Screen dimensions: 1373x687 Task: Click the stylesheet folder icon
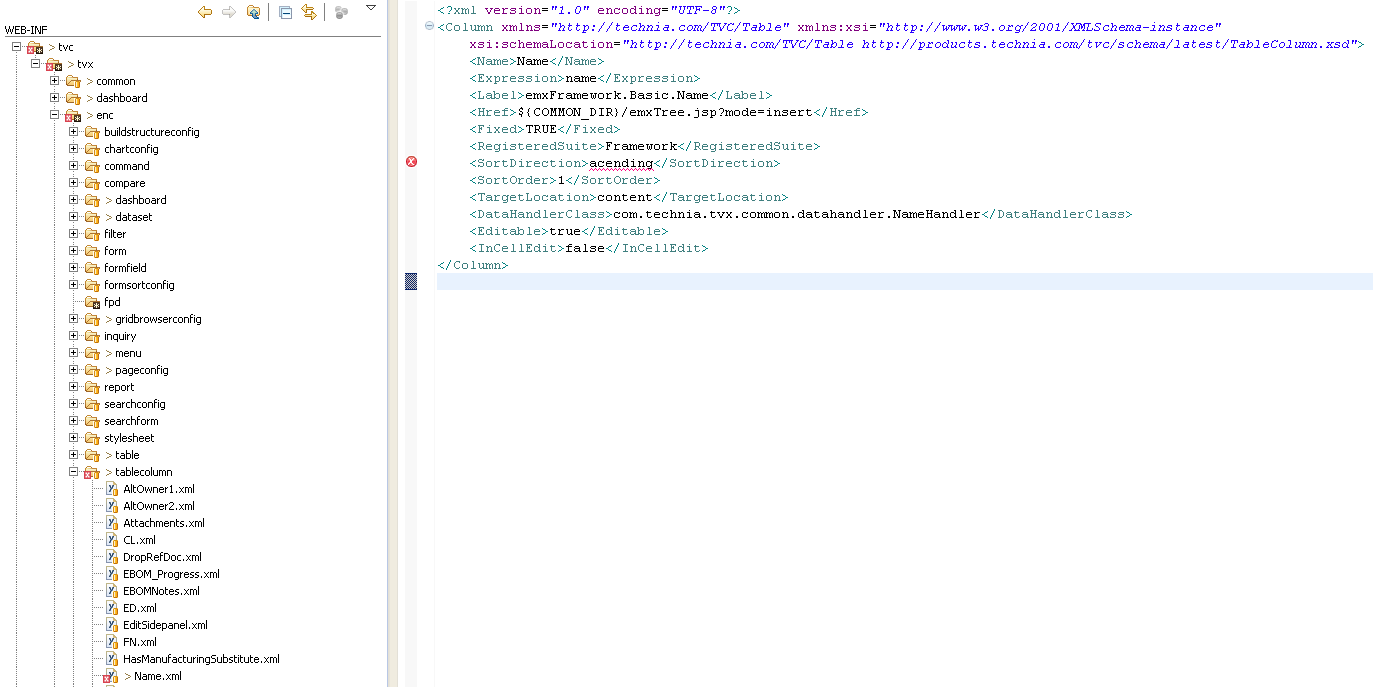click(x=92, y=438)
